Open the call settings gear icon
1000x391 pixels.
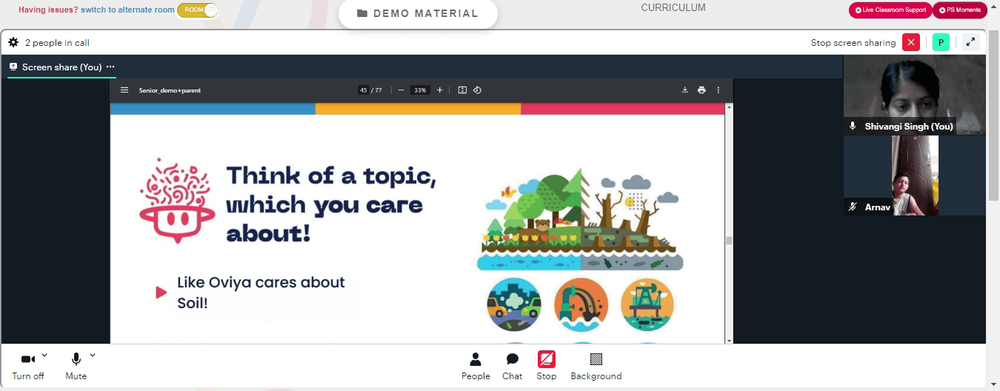tap(13, 43)
